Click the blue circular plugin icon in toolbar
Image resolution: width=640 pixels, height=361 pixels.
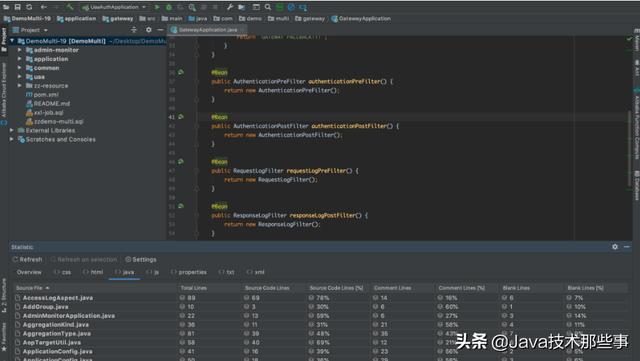point(291,7)
